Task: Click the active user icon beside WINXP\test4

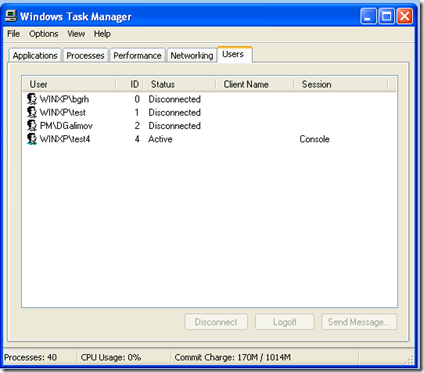Action: [x=32, y=139]
